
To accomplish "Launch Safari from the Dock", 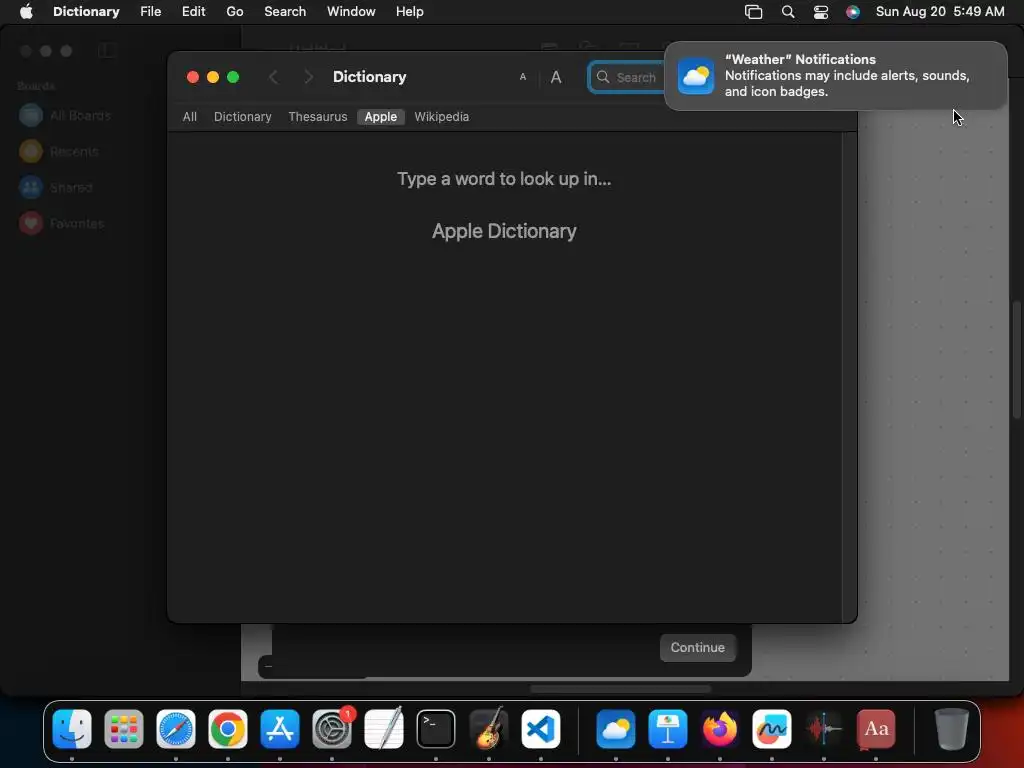I will (x=176, y=729).
